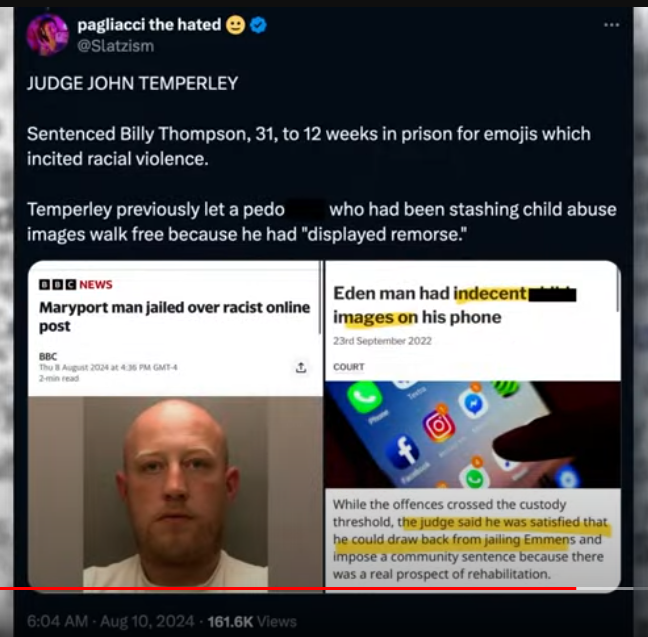
Task: Open the pagliacci the hated profile avatar
Action: coord(48,35)
